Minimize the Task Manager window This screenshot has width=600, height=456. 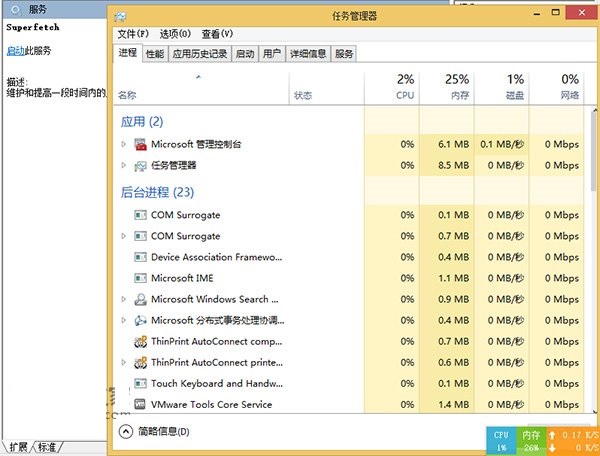coord(537,14)
